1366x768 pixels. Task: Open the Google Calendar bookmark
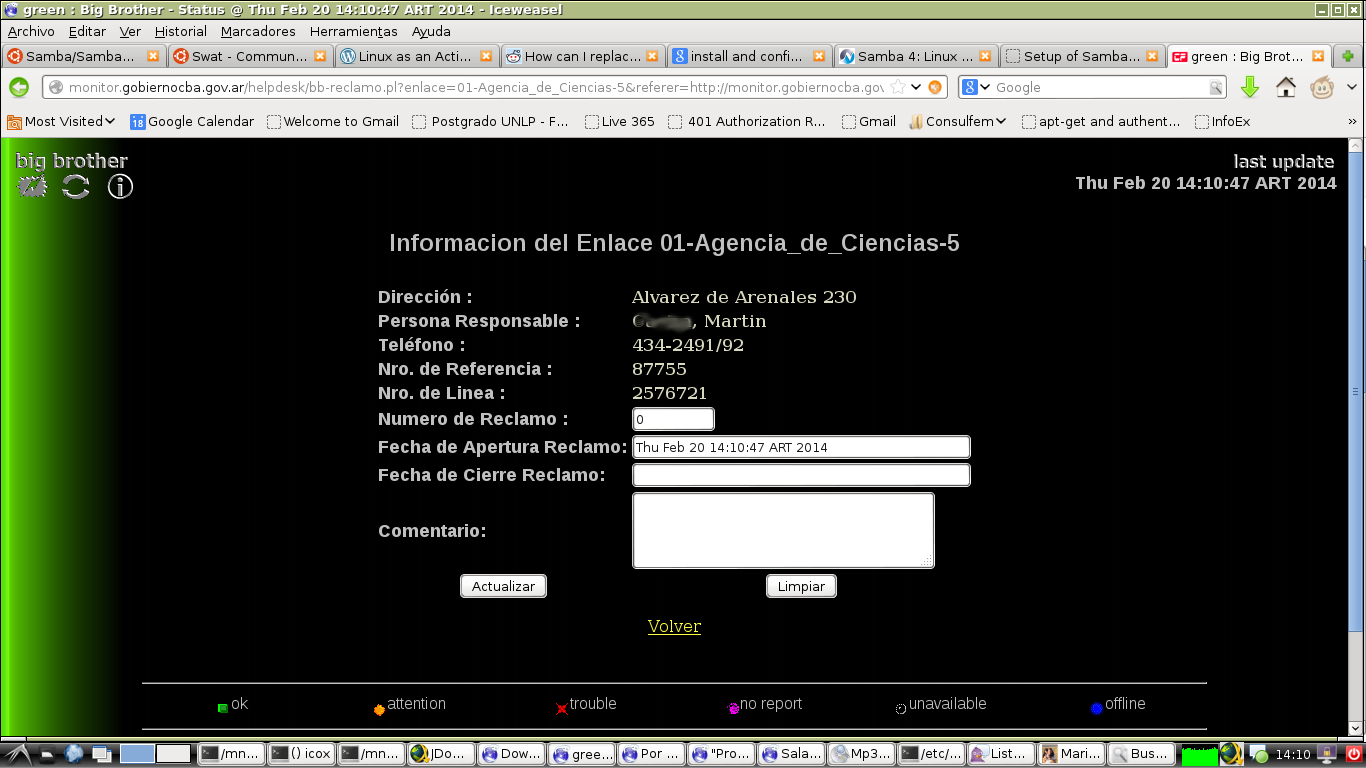(x=191, y=122)
